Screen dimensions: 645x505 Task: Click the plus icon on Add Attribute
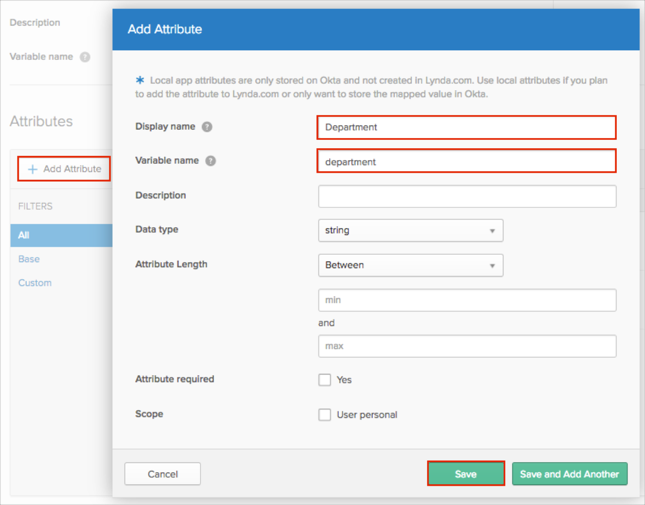[32, 169]
